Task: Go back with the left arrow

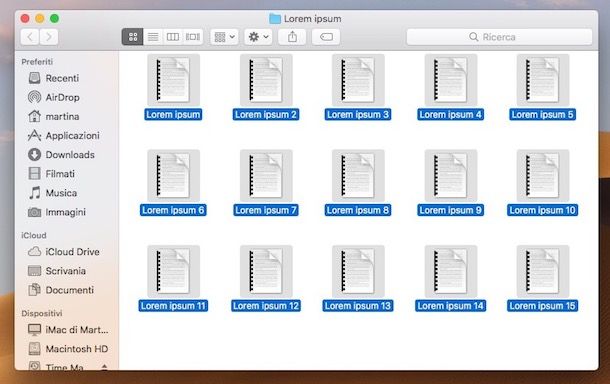Action: (x=30, y=37)
